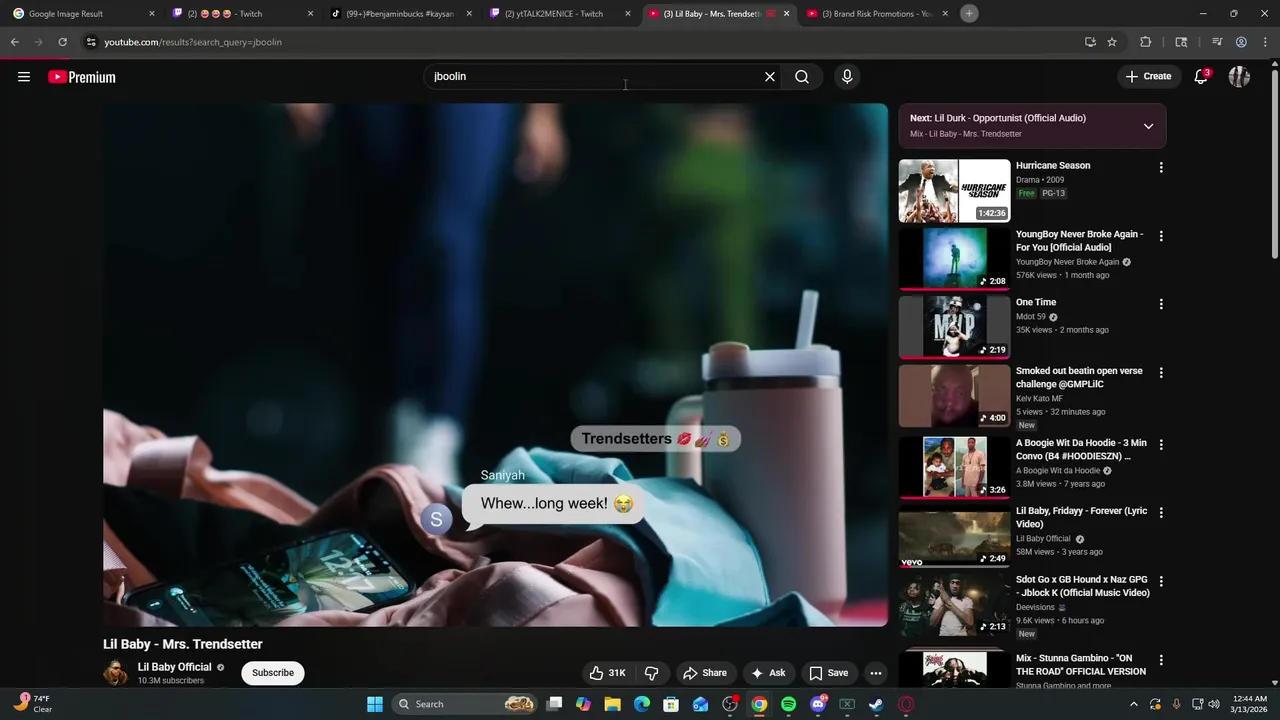
Task: Close the Lil Baby Mrs. Trendsetter tab
Action: point(786,14)
